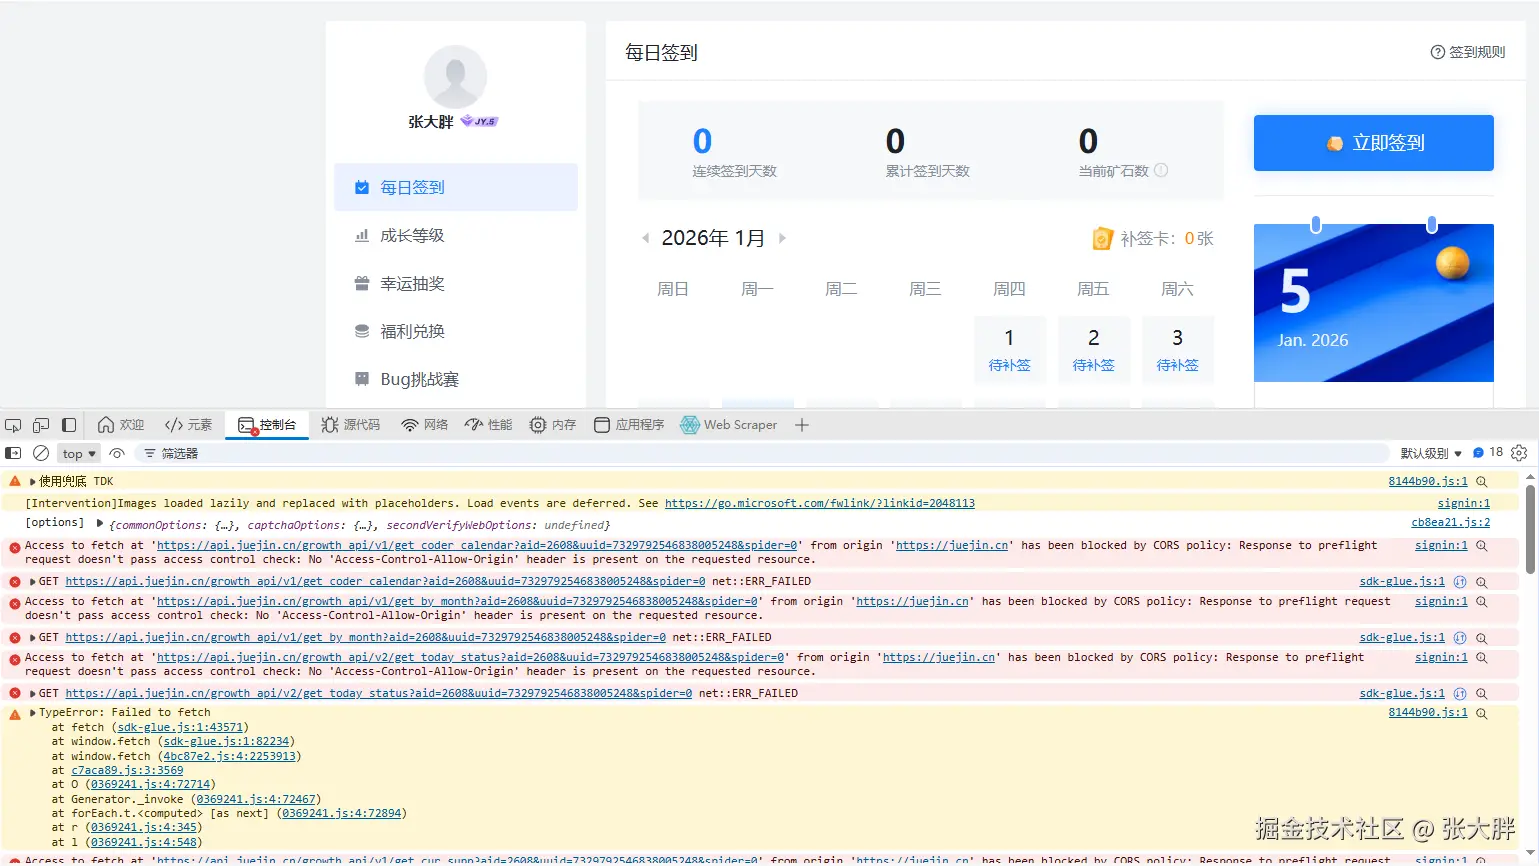Clear the console output
Image resolution: width=1539 pixels, height=866 pixels.
point(41,452)
